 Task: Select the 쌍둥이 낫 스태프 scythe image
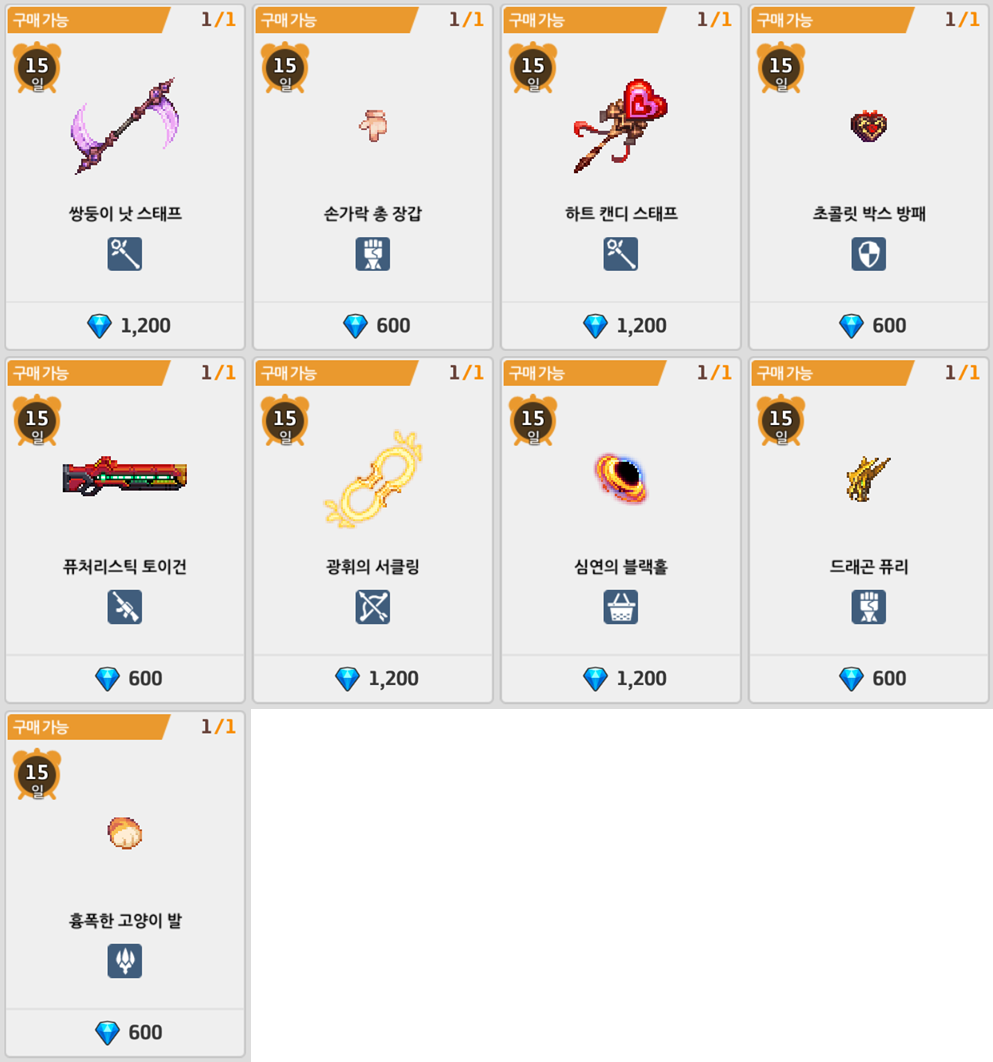point(125,126)
